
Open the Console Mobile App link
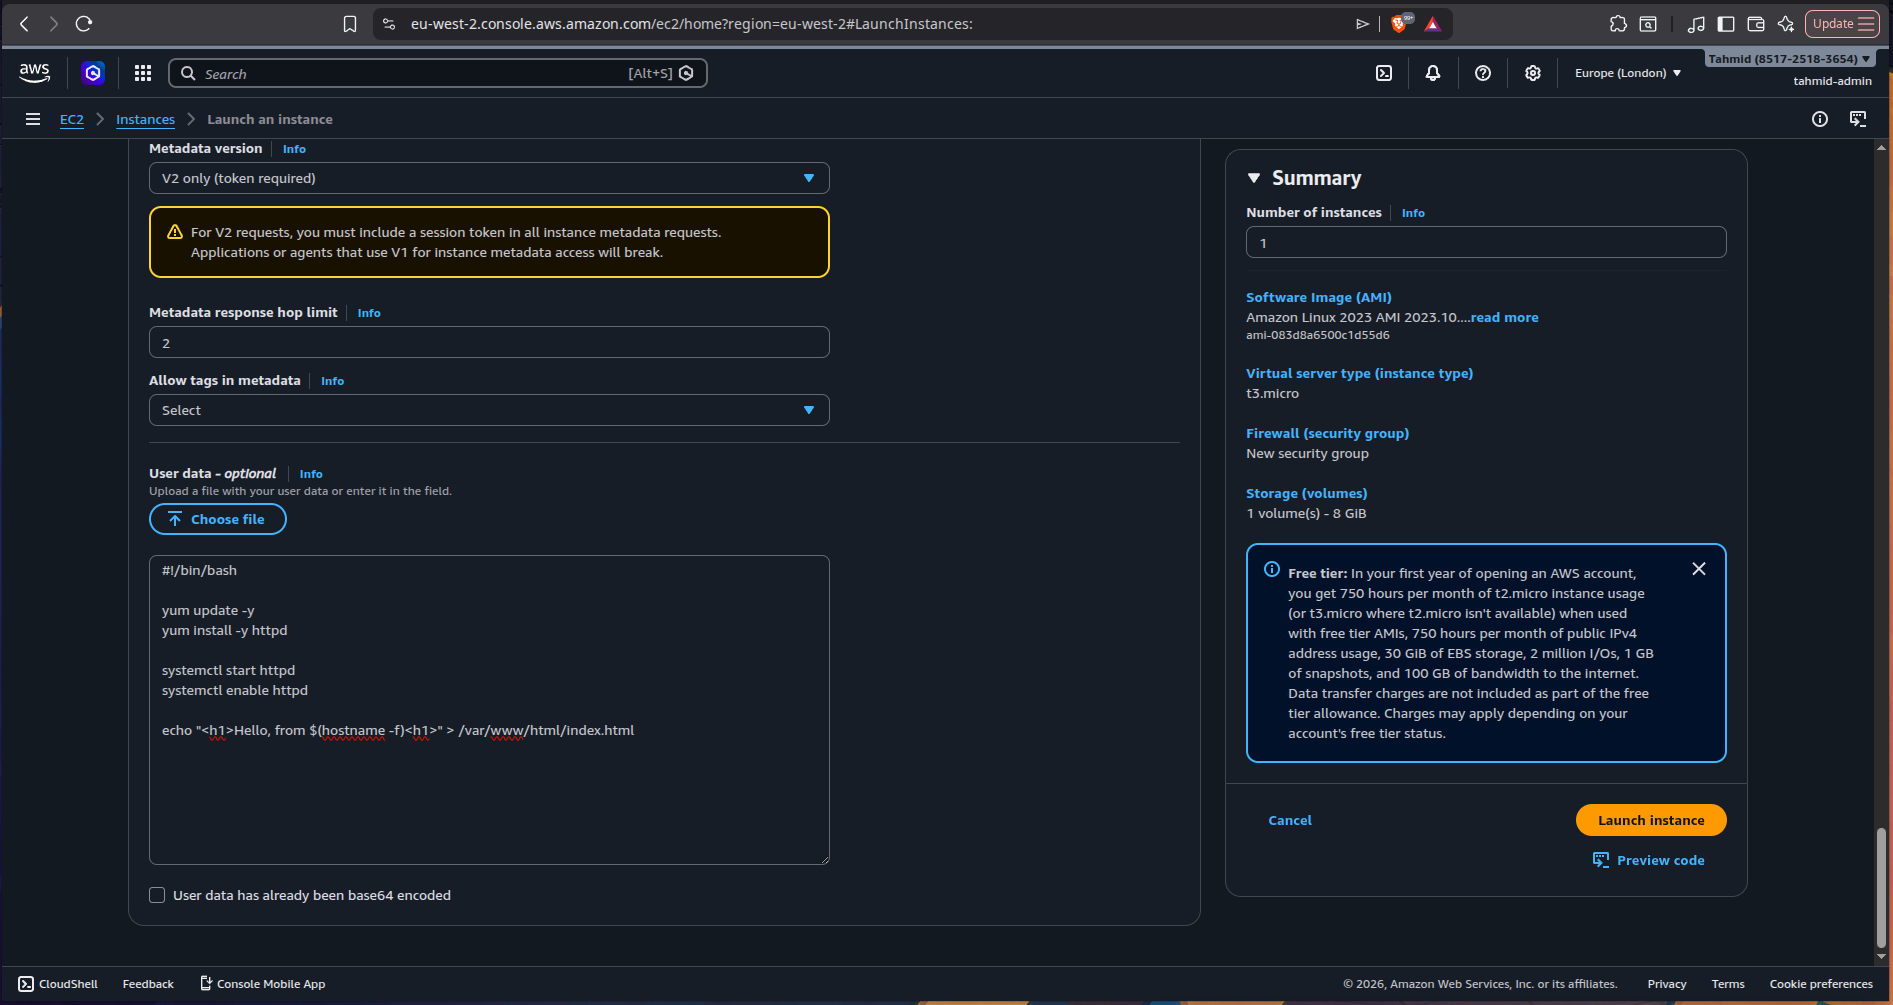(x=263, y=984)
